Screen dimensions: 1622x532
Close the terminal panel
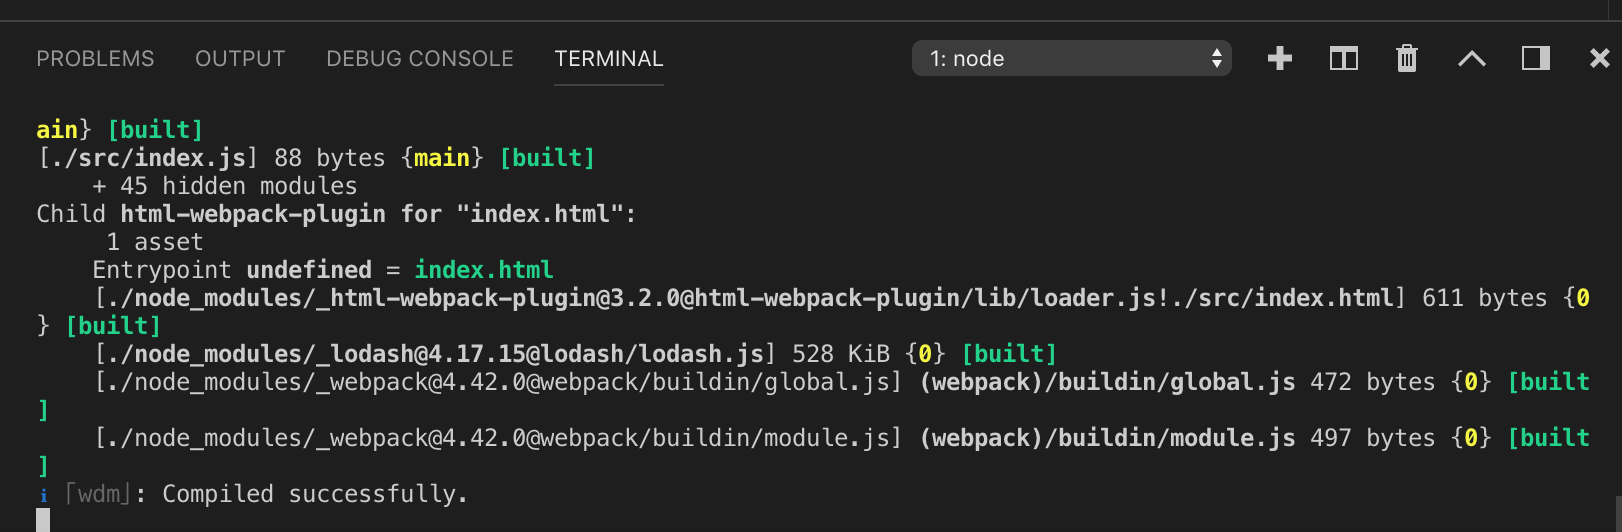pyautogui.click(x=1600, y=59)
